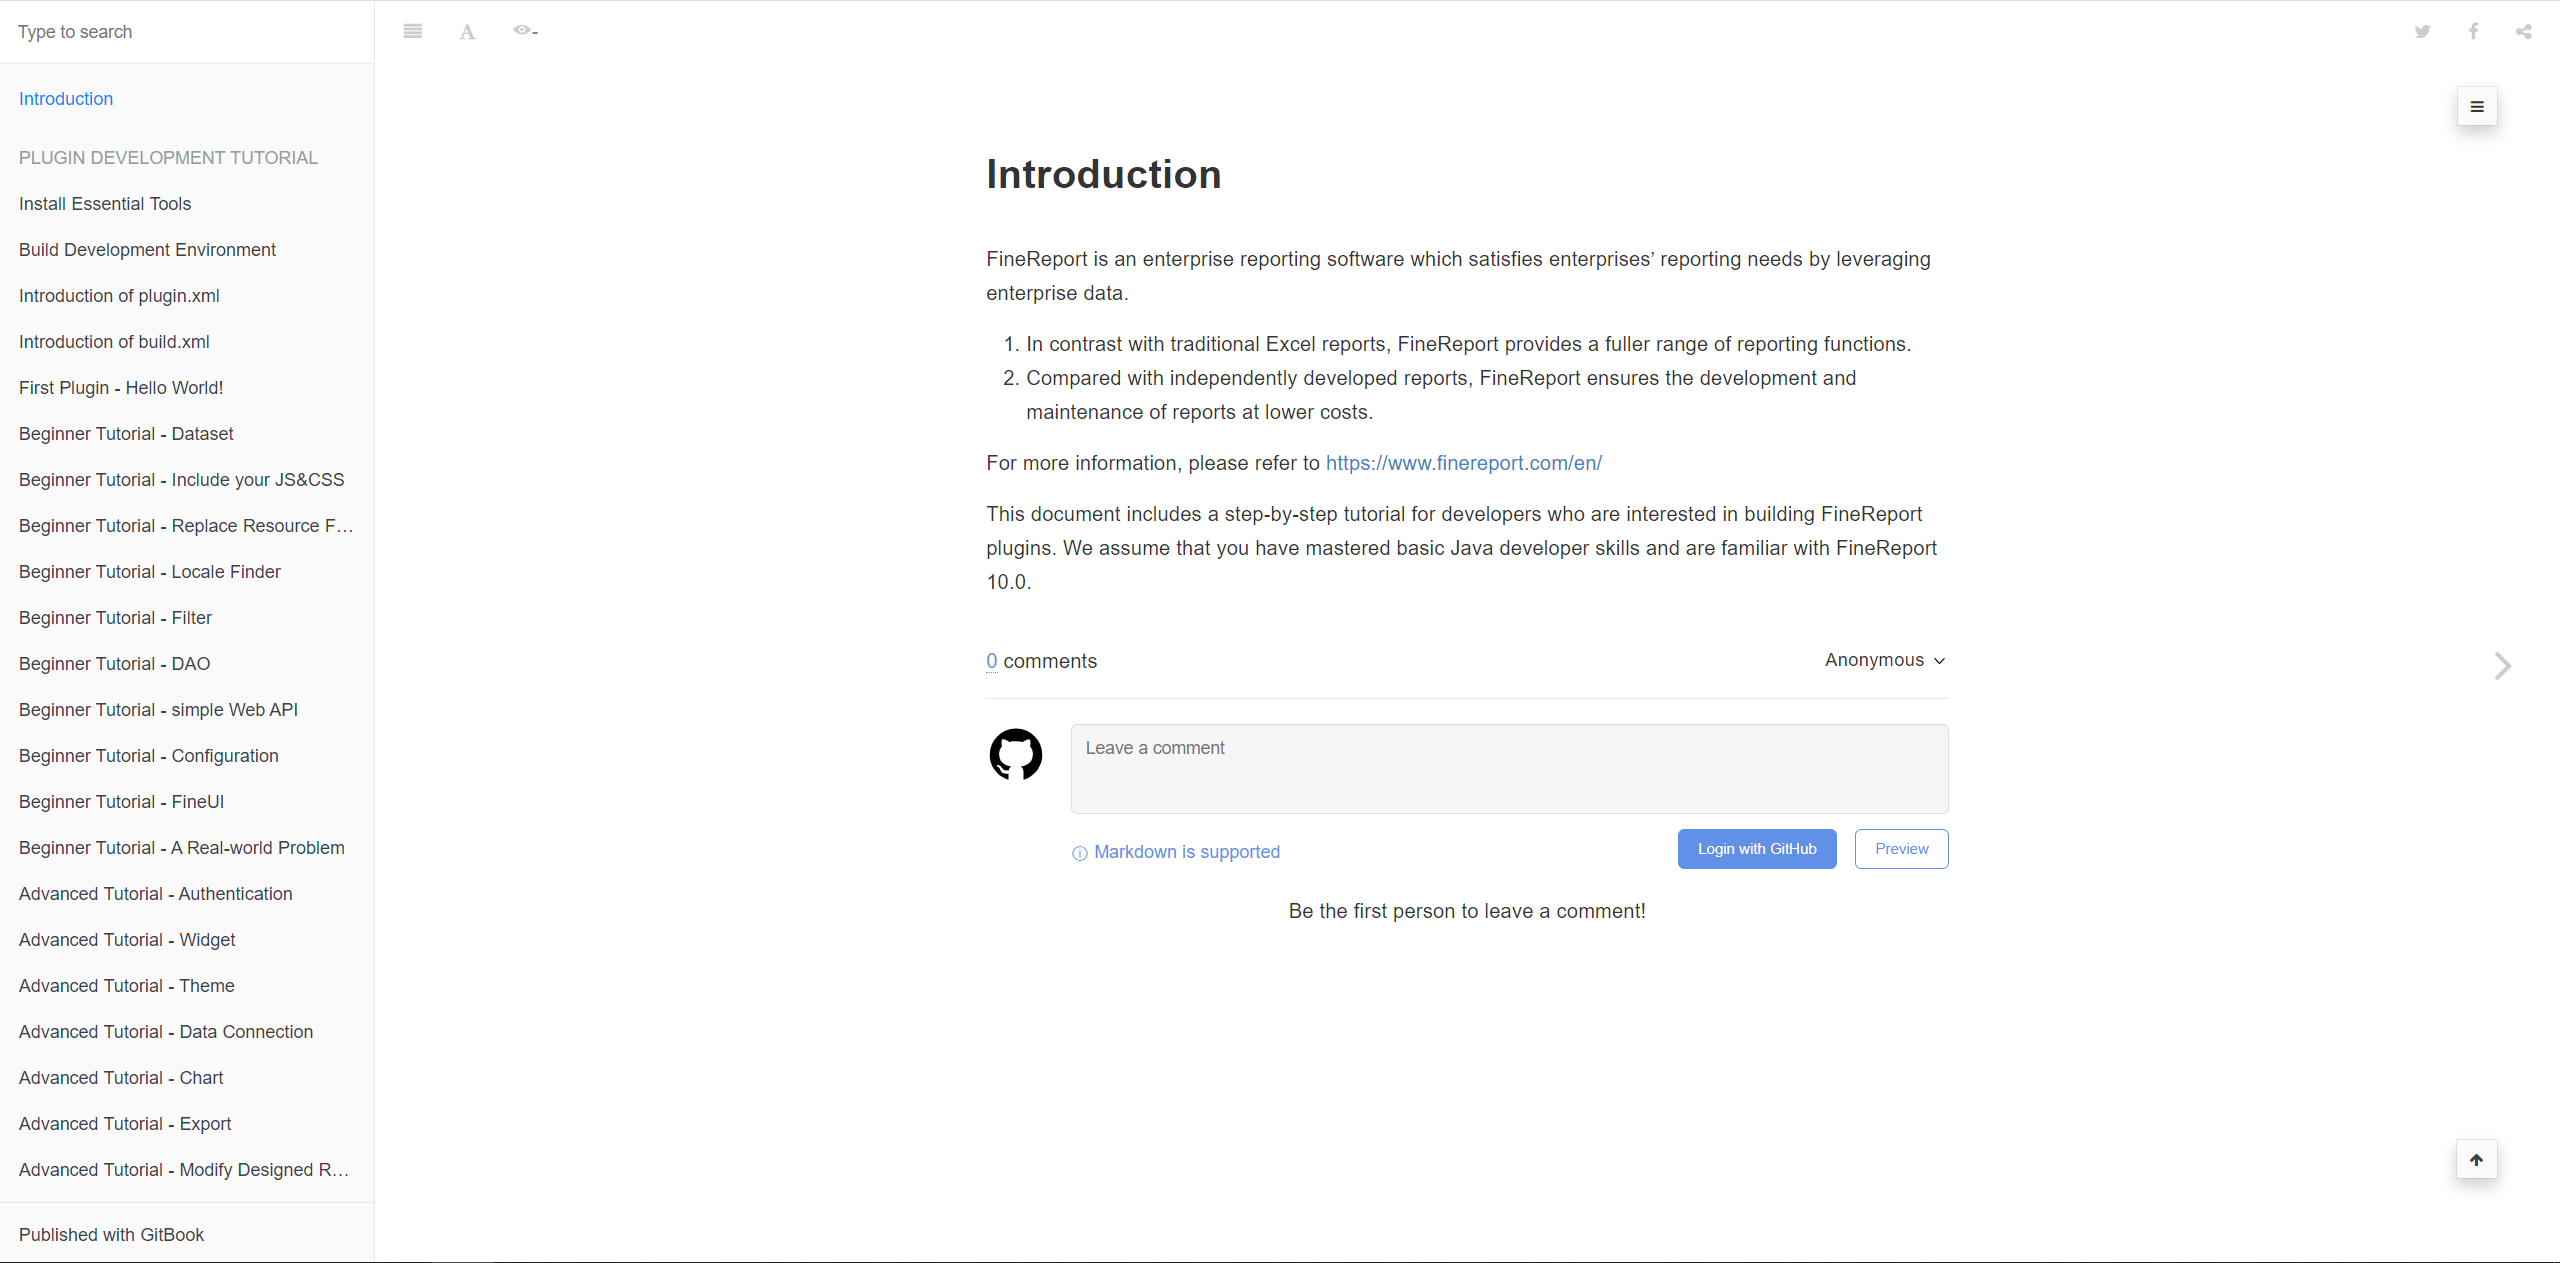2560x1263 pixels.
Task: Select Introduction in the sidebar
Action: [x=65, y=98]
